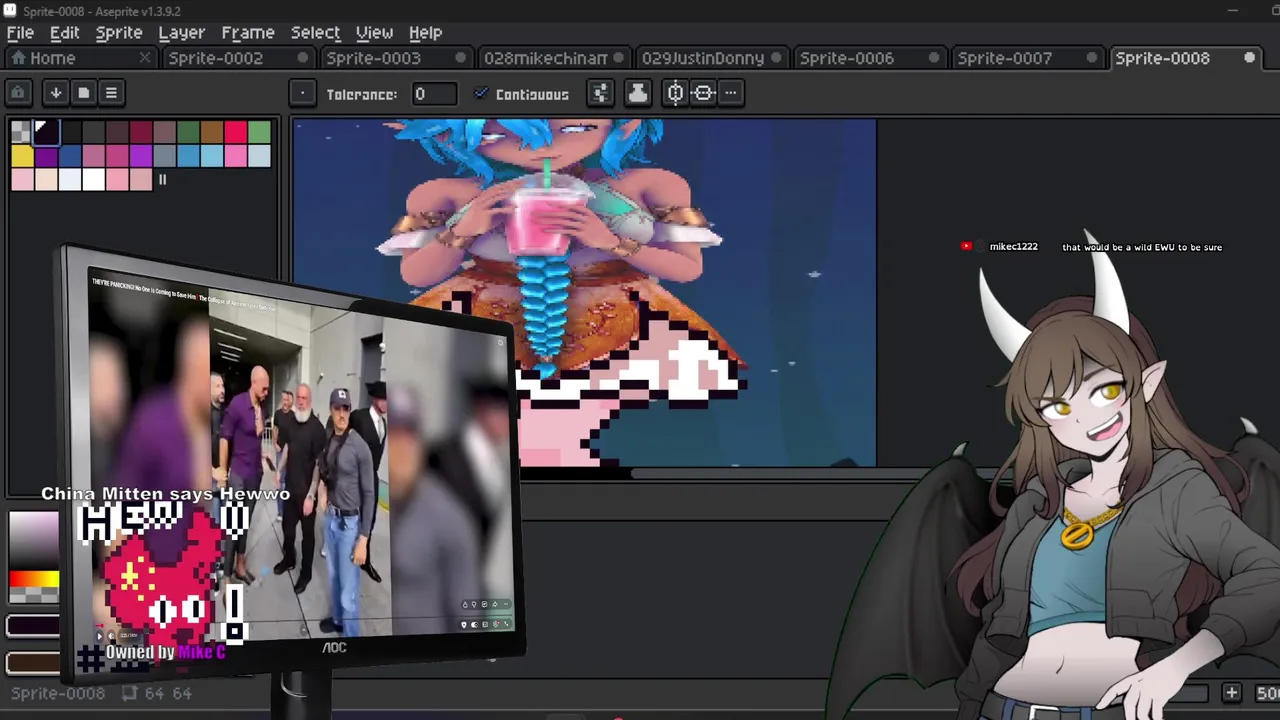The image size is (1280, 720).
Task: Close the Home tab with its X
Action: point(145,58)
